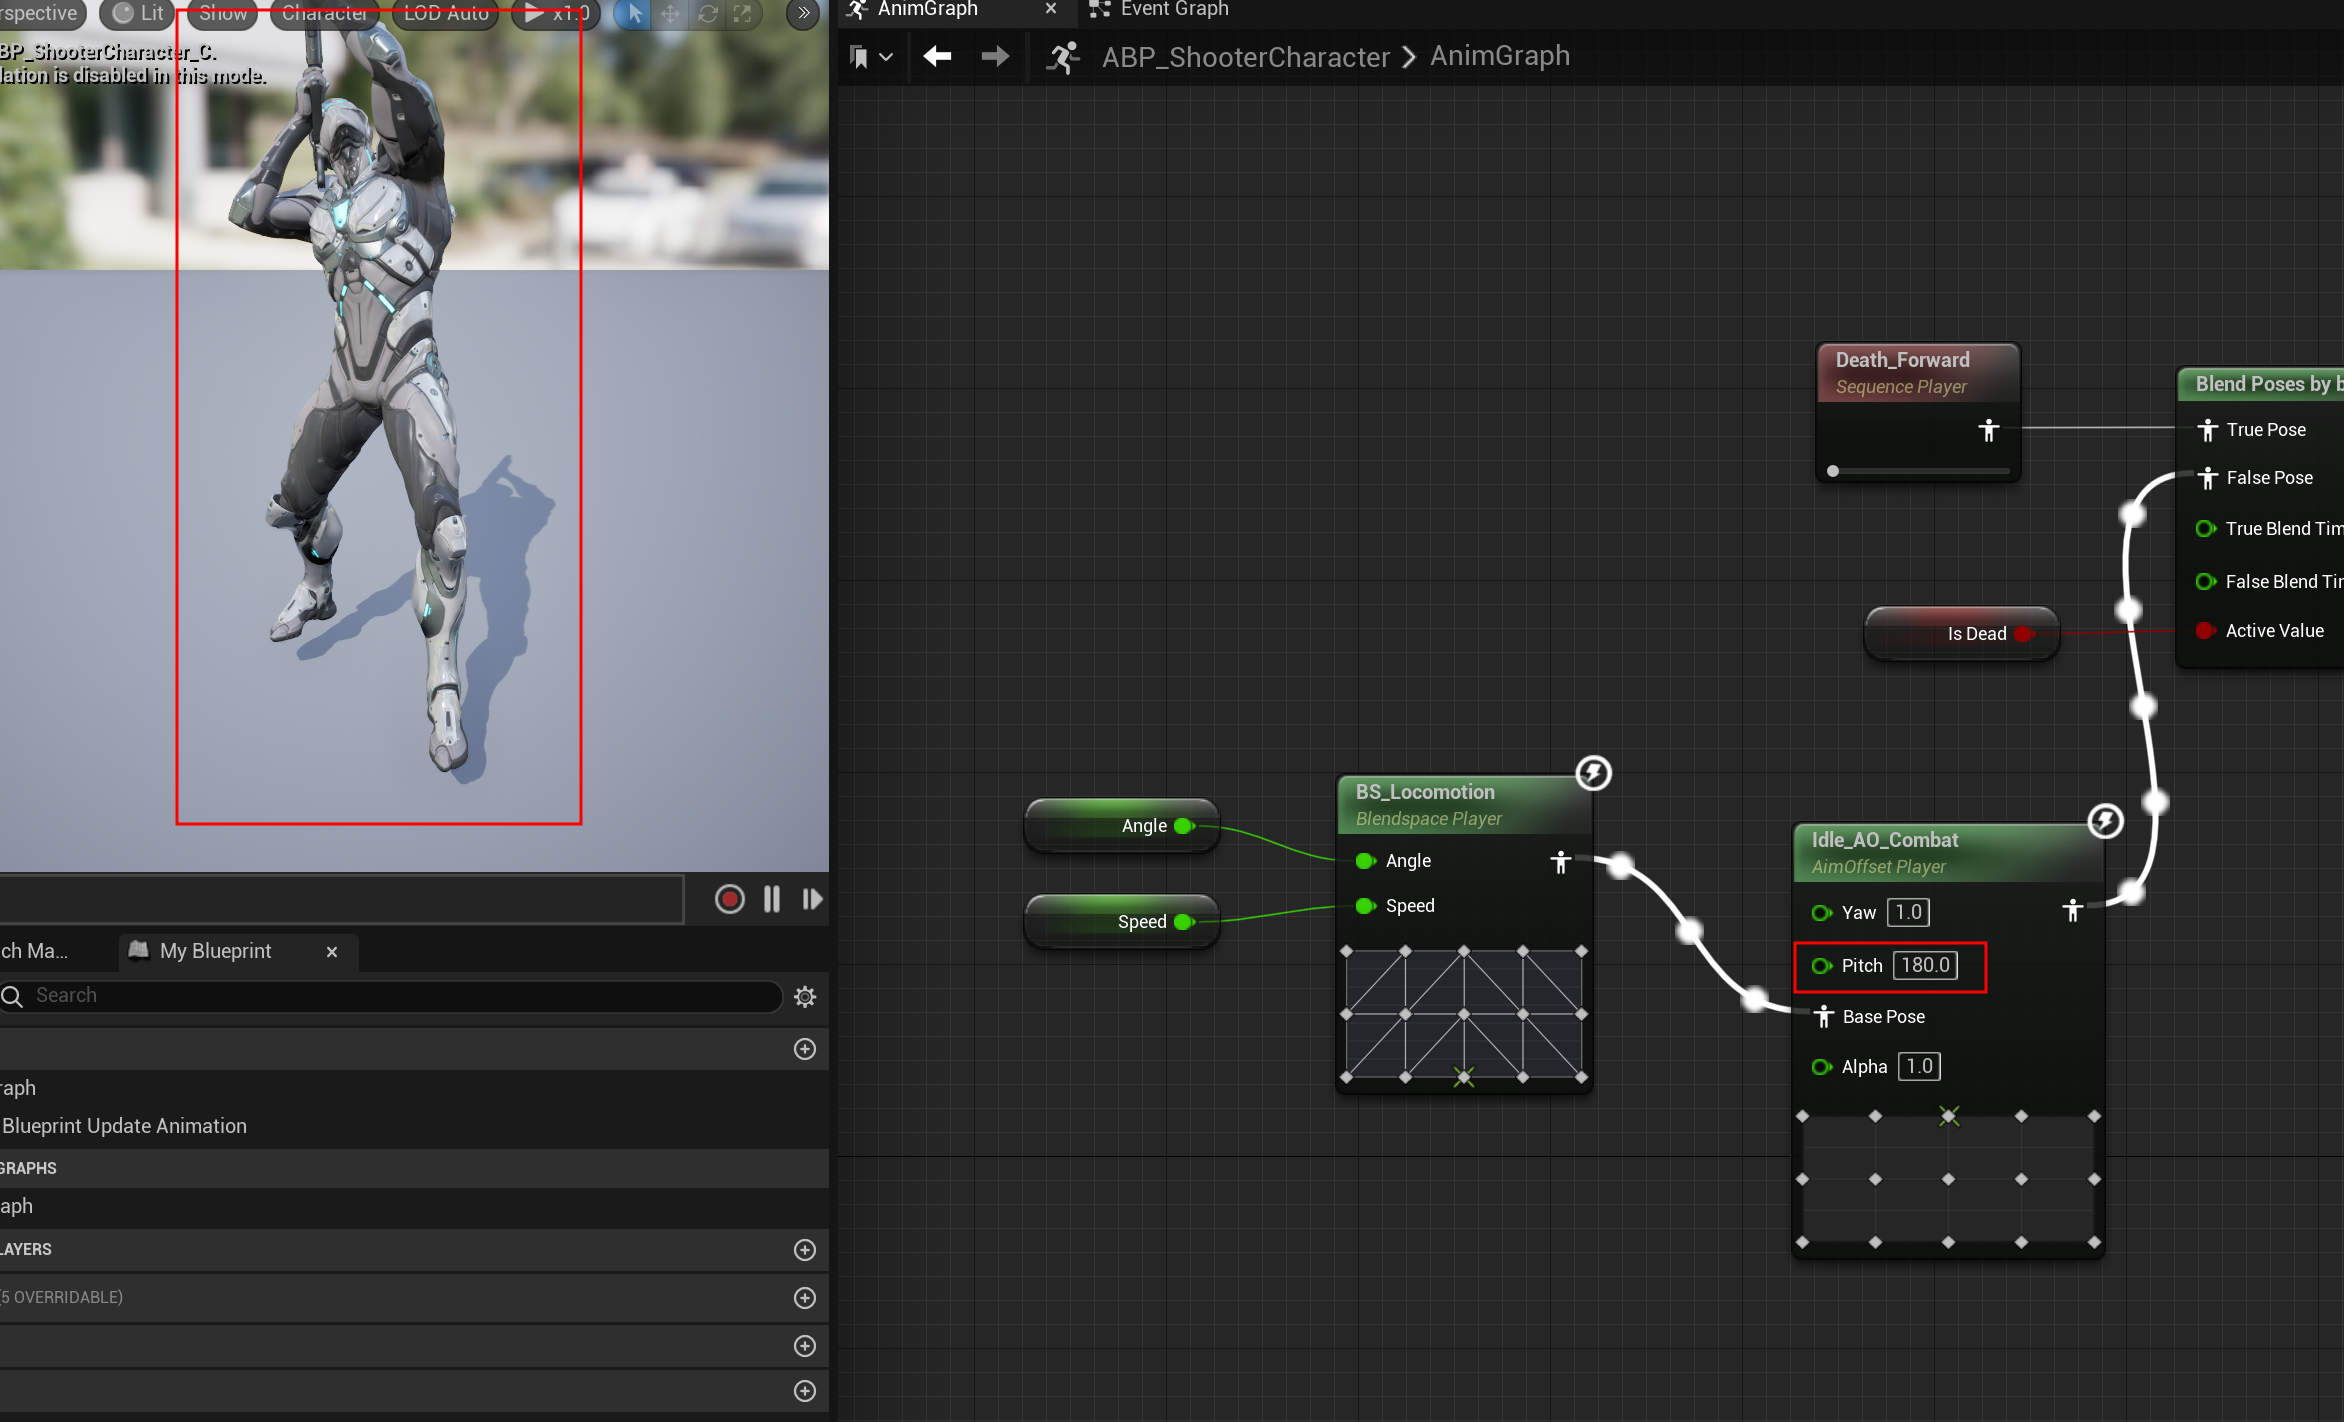
Task: Click fast path icon on BS_Locomotion node
Action: (1593, 772)
